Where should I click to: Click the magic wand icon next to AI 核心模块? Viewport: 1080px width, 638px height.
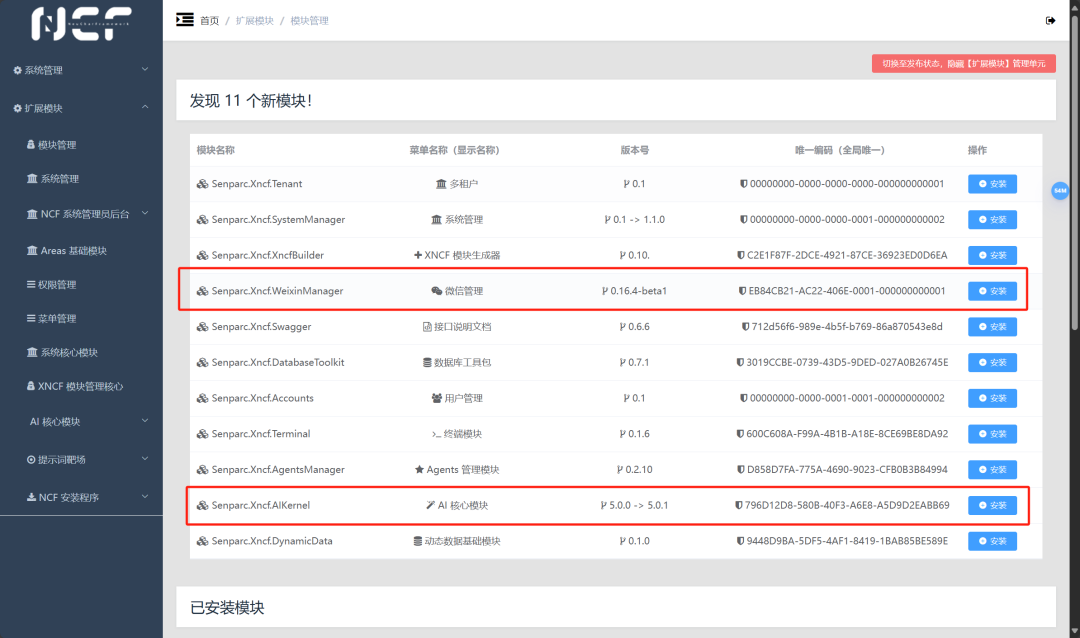[430, 505]
